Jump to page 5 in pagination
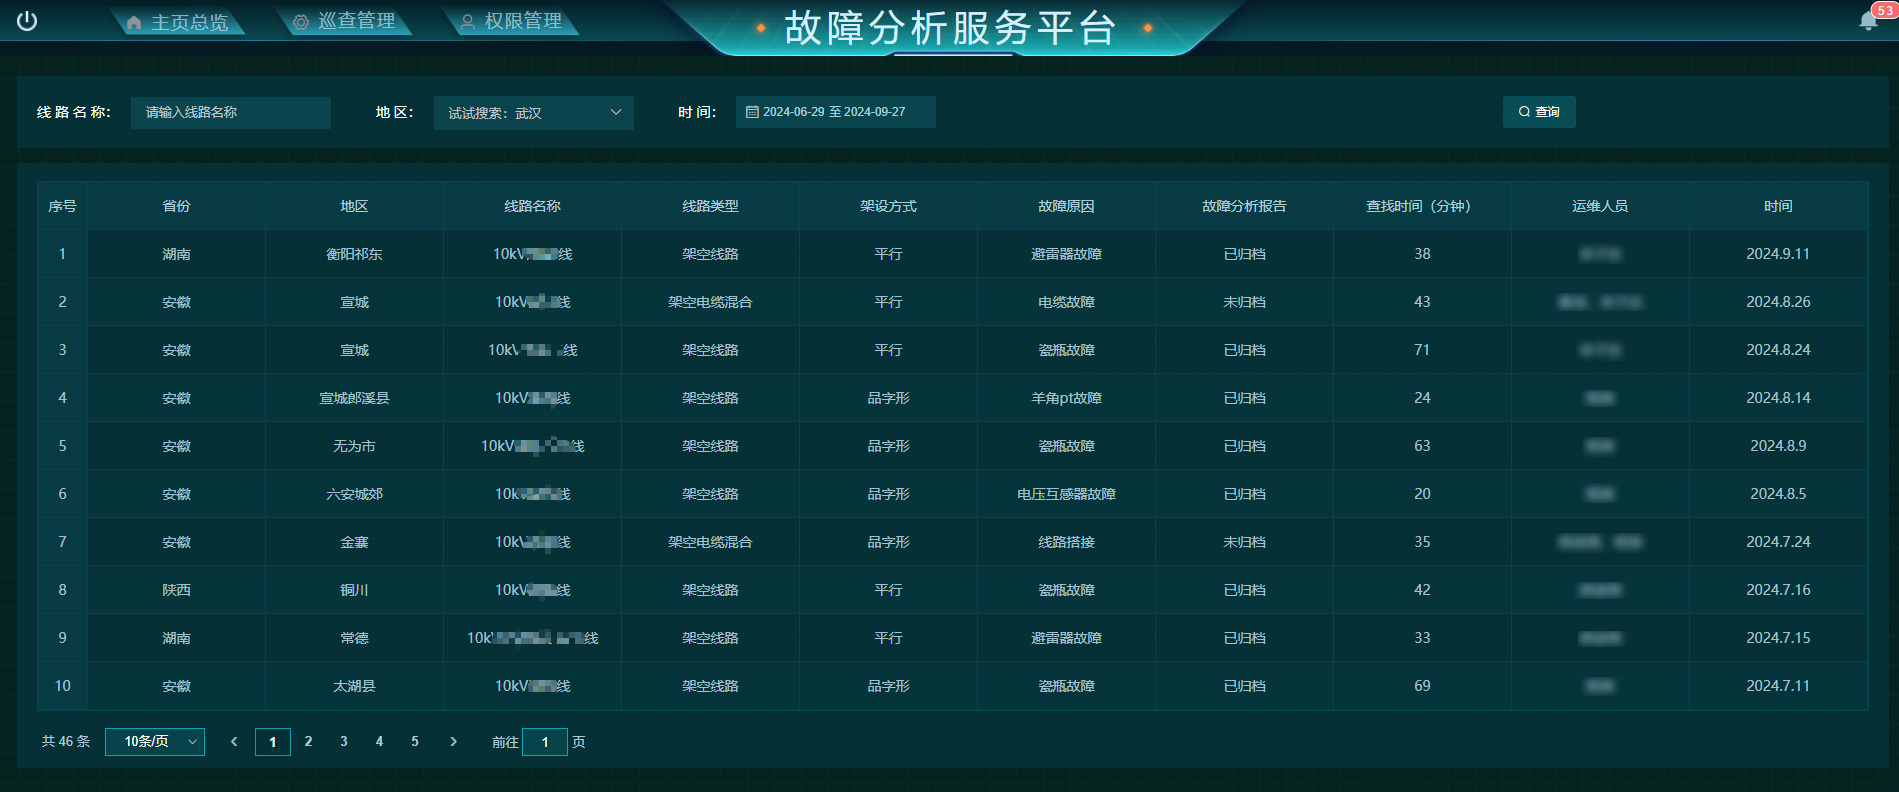1899x792 pixels. (415, 742)
